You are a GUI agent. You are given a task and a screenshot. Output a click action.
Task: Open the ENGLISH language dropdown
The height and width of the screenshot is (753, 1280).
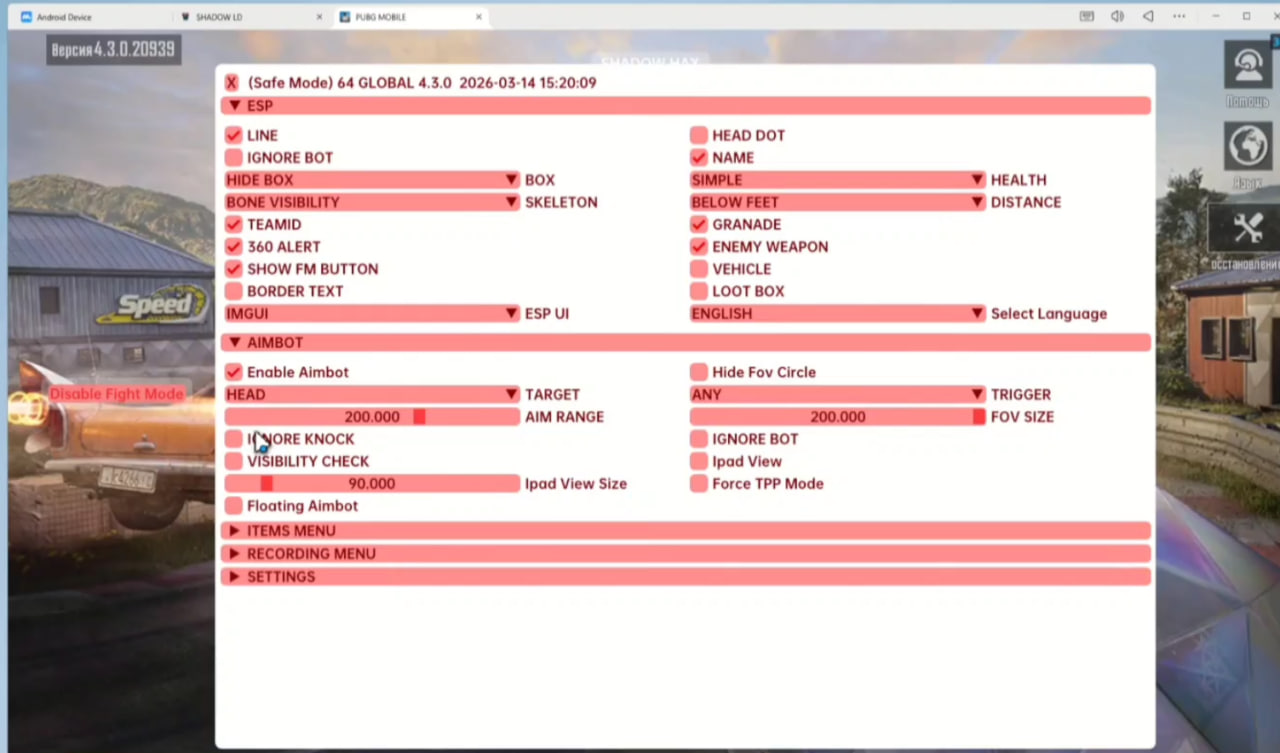[837, 314]
